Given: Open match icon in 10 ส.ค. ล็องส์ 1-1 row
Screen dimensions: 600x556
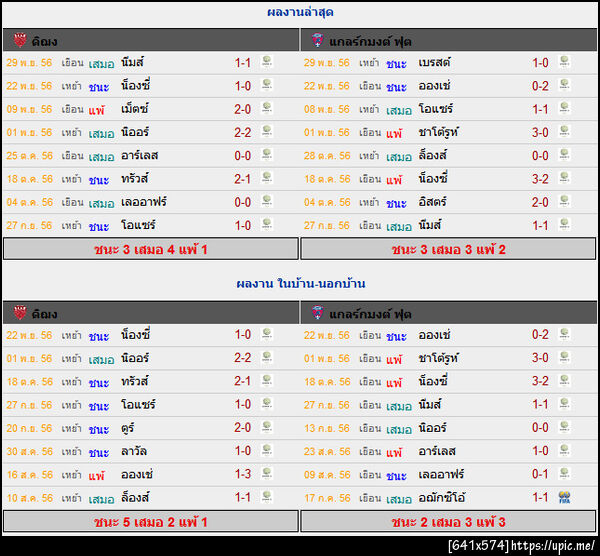Looking at the screenshot, I should (266, 497).
